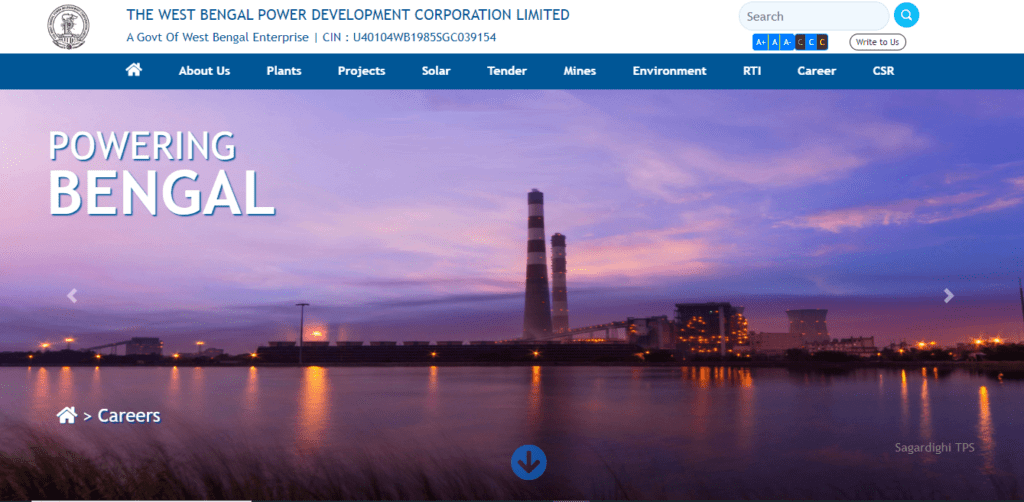Select the dark contrast C with grey letter
This screenshot has width=1024, height=502.
tap(800, 42)
